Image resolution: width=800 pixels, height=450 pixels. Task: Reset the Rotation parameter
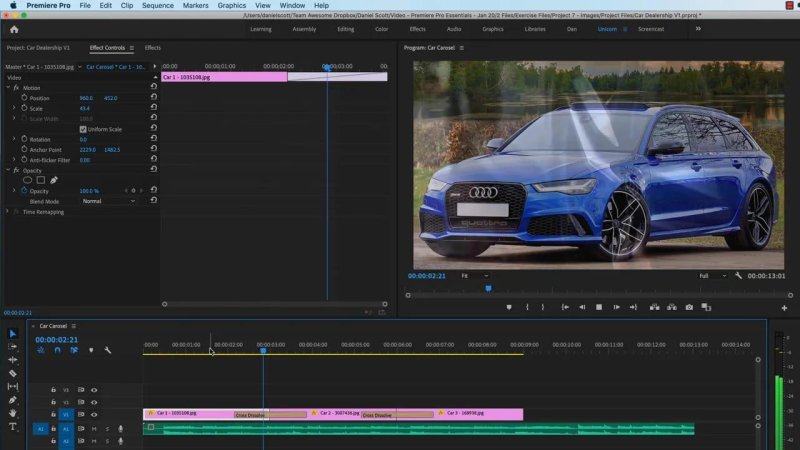click(x=154, y=138)
